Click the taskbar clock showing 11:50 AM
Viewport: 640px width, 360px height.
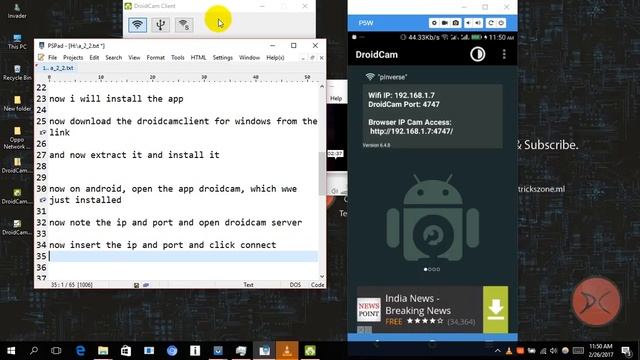point(601,351)
